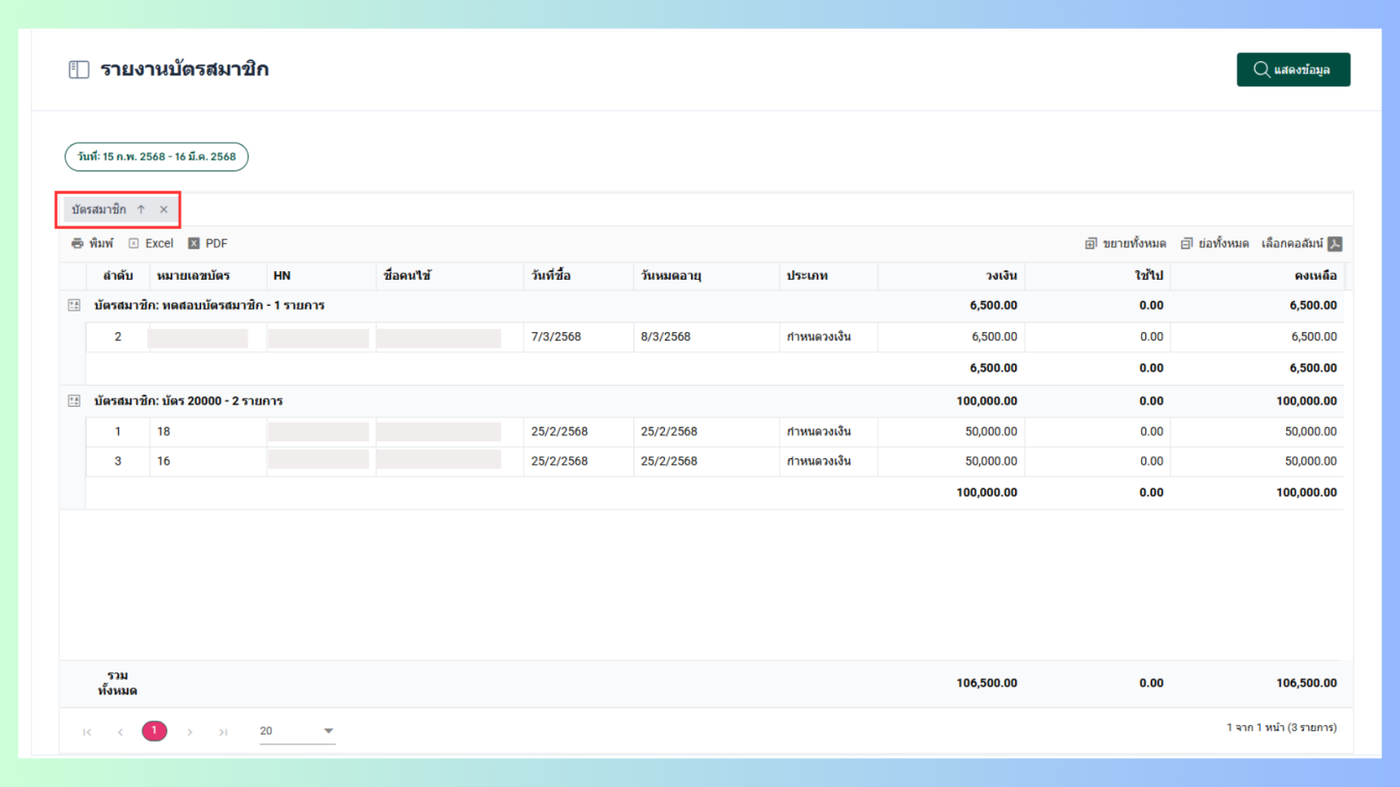Export the report to Excel
Viewport: 1400px width, 787px height.
(151, 244)
